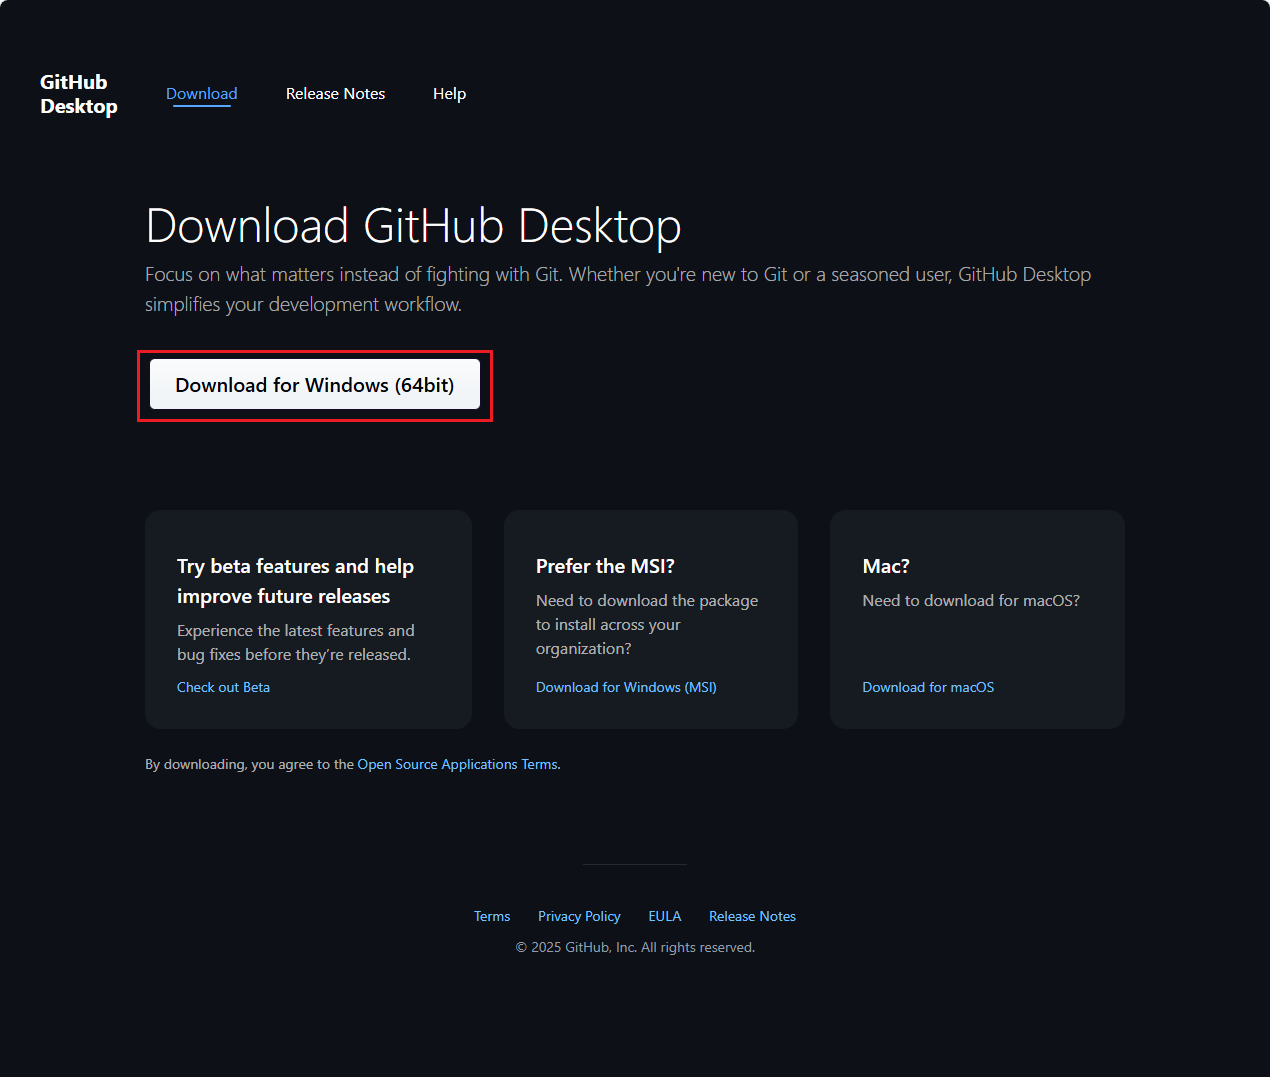
Task: Click the 'Prefer the MSI?' card
Action: click(650, 619)
